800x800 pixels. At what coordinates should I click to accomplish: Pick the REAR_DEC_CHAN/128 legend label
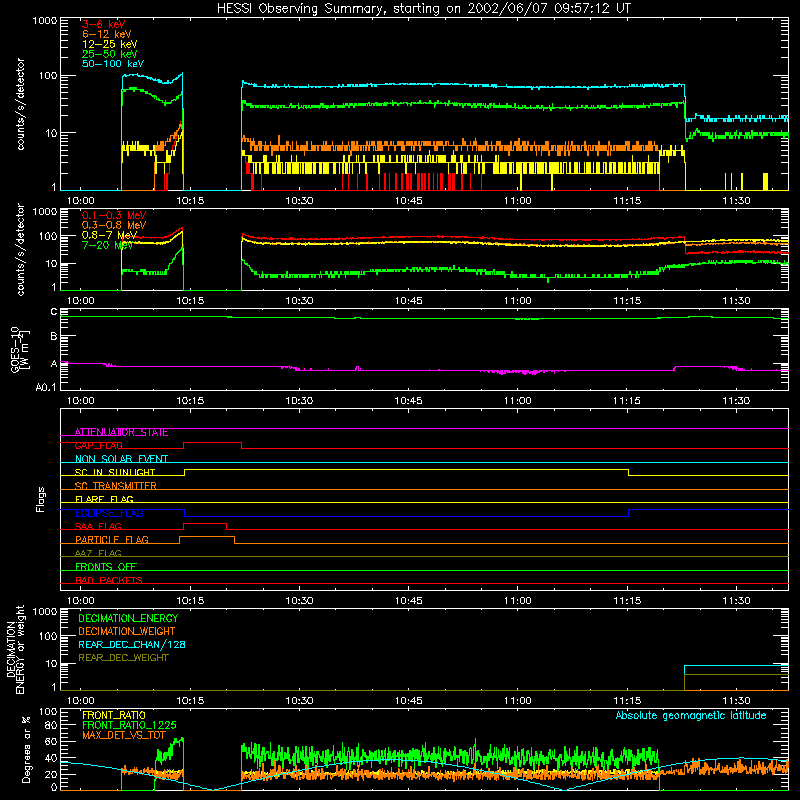[x=132, y=644]
